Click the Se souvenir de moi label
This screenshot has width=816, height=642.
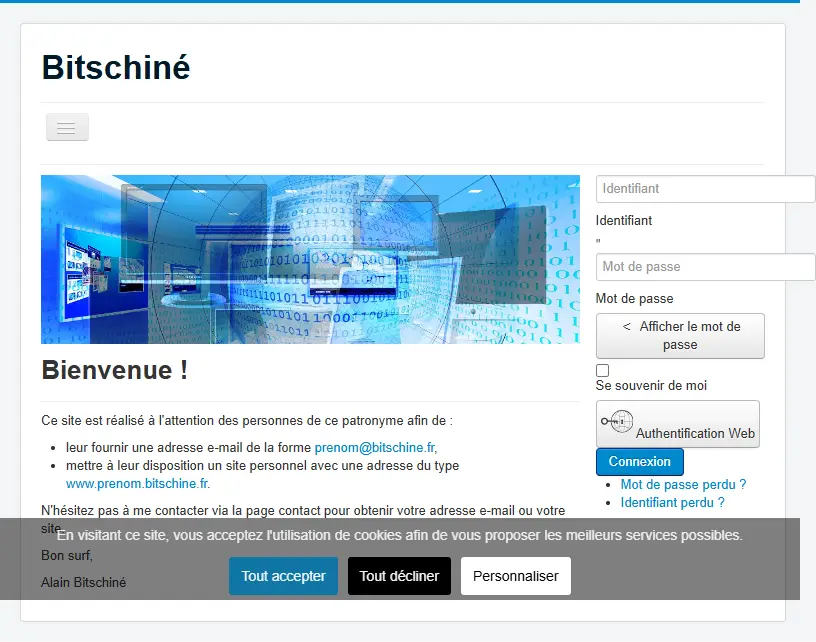click(651, 386)
